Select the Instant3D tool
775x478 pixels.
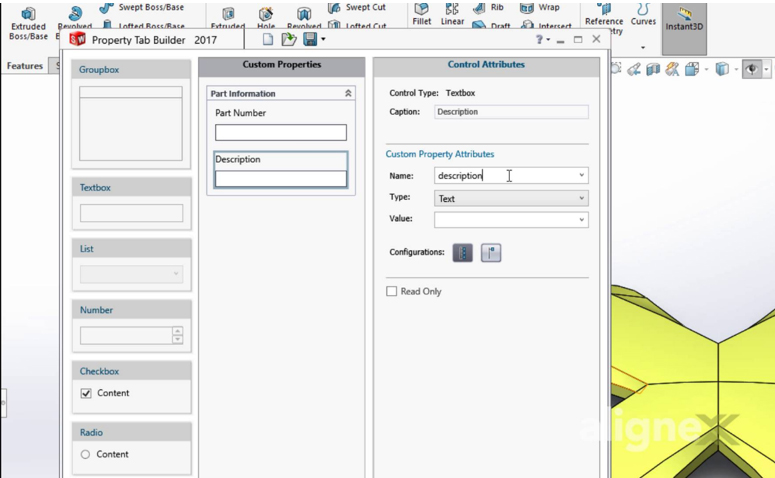684,18
